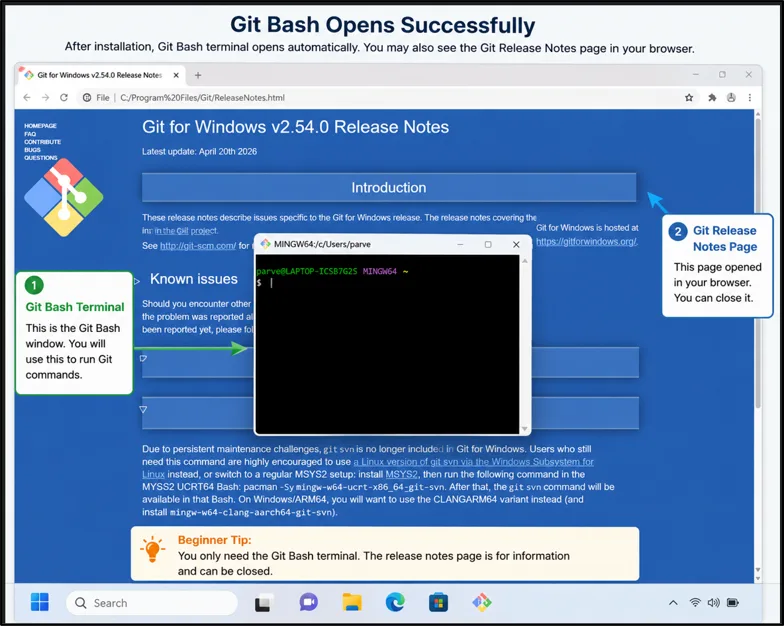This screenshot has height=626, width=784.
Task: Click Git Bash terminal scroll up arrow
Action: tap(524, 260)
